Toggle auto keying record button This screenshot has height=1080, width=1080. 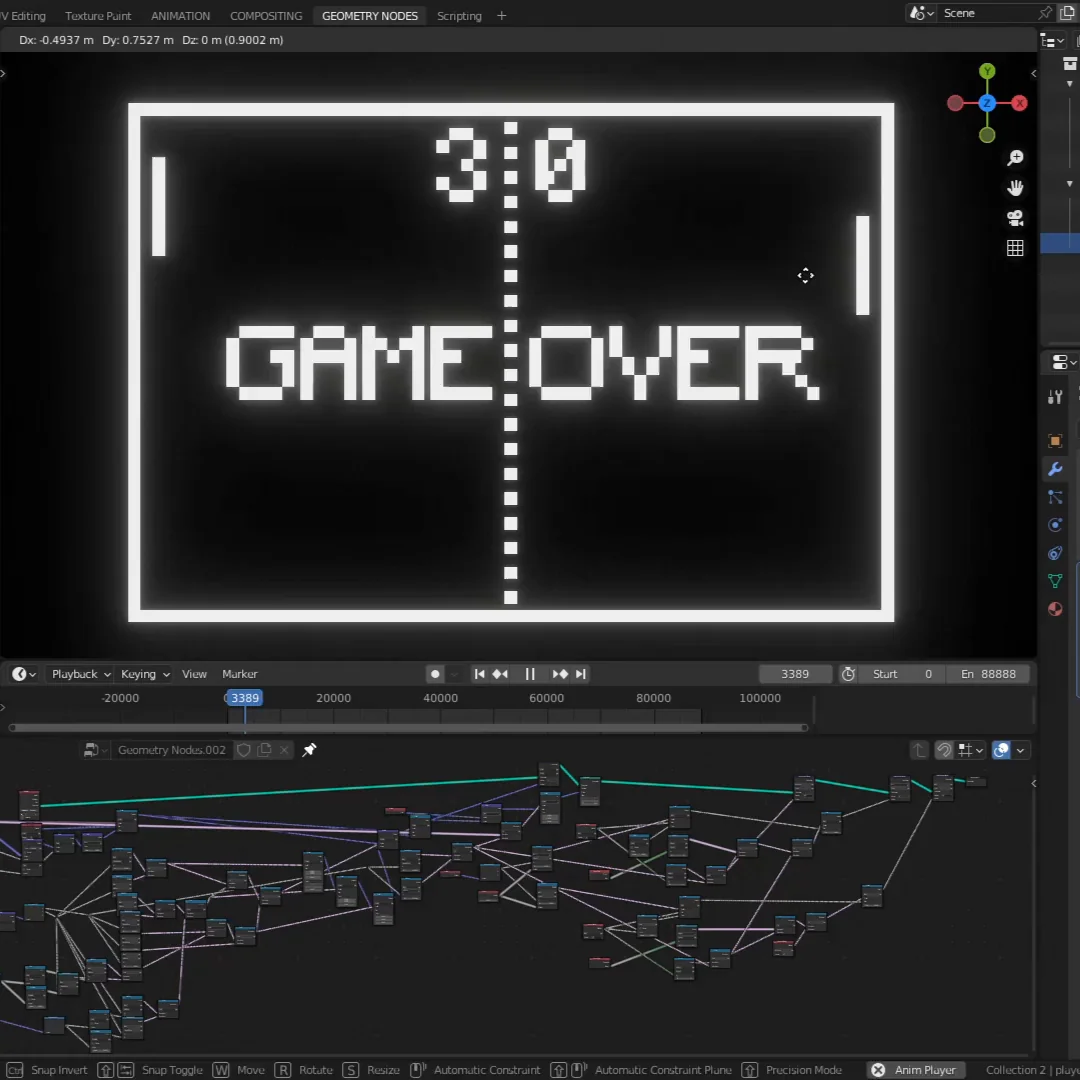point(434,674)
